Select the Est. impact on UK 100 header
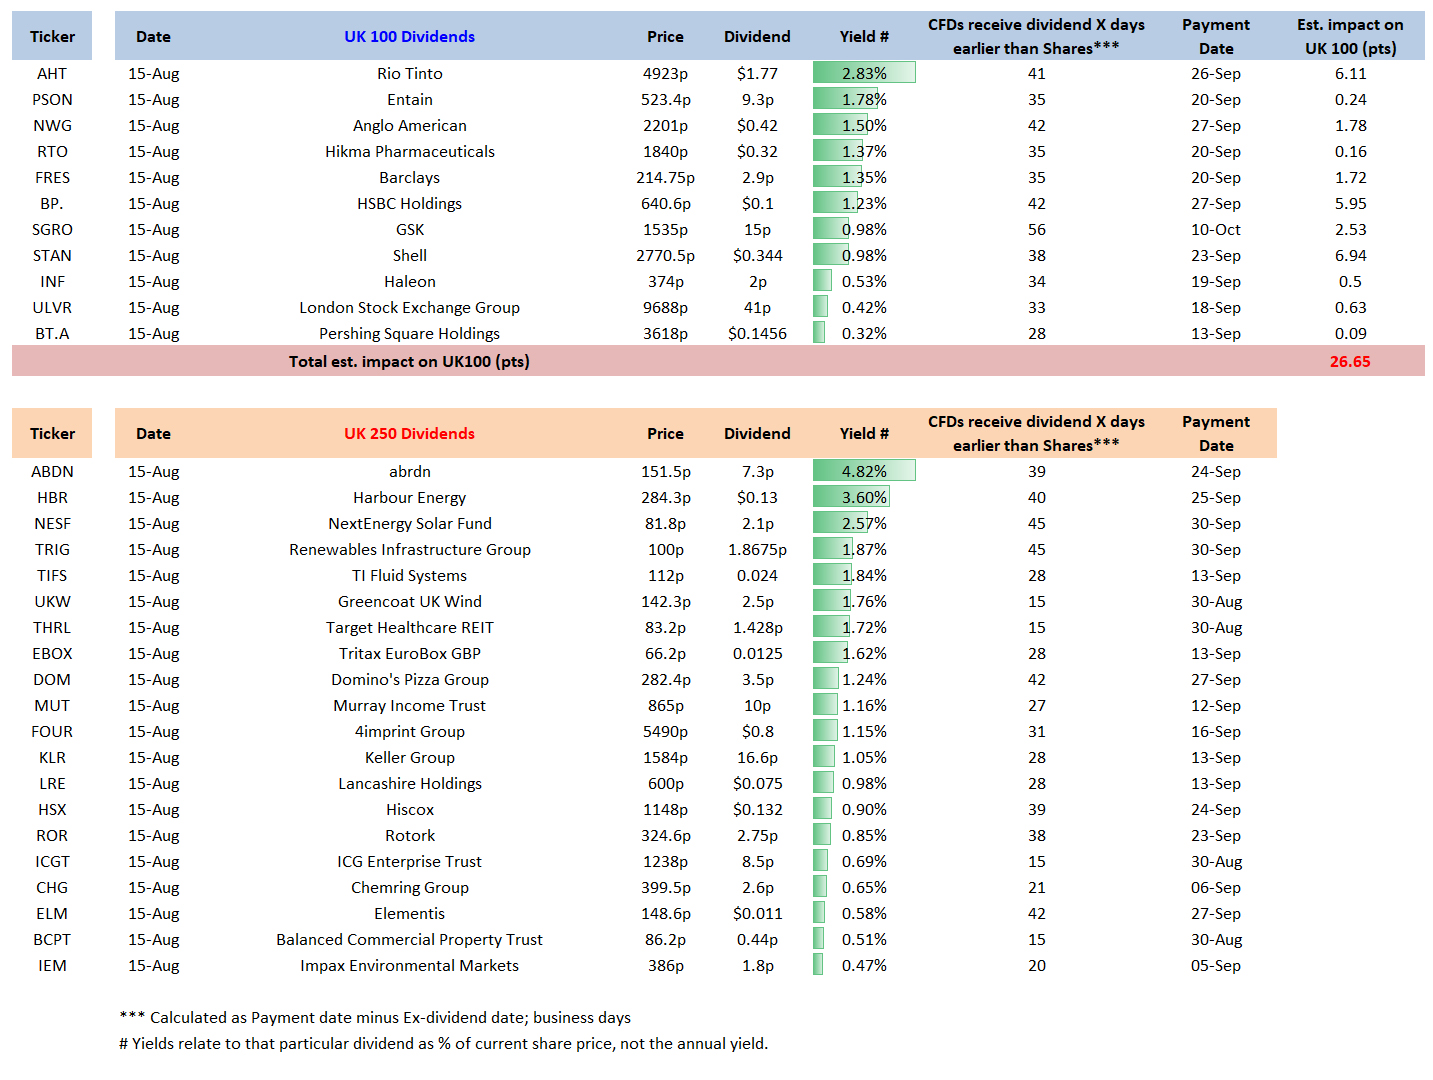The image size is (1433, 1080). coord(1350,37)
